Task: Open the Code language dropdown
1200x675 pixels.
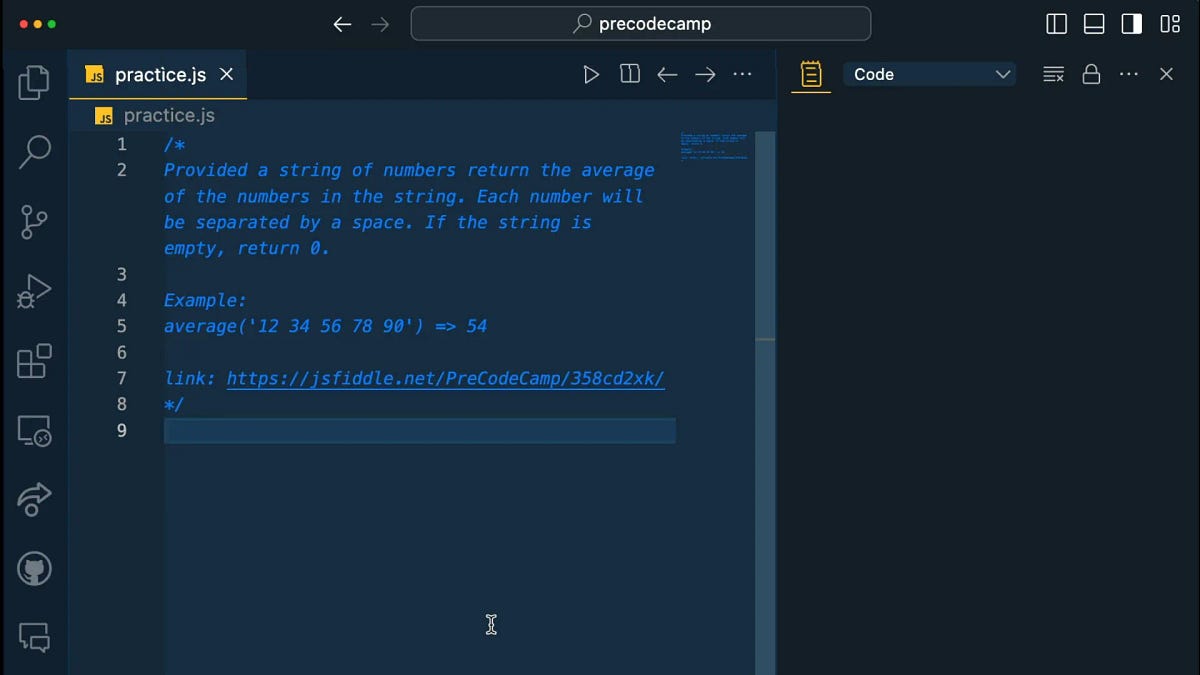Action: tap(928, 73)
